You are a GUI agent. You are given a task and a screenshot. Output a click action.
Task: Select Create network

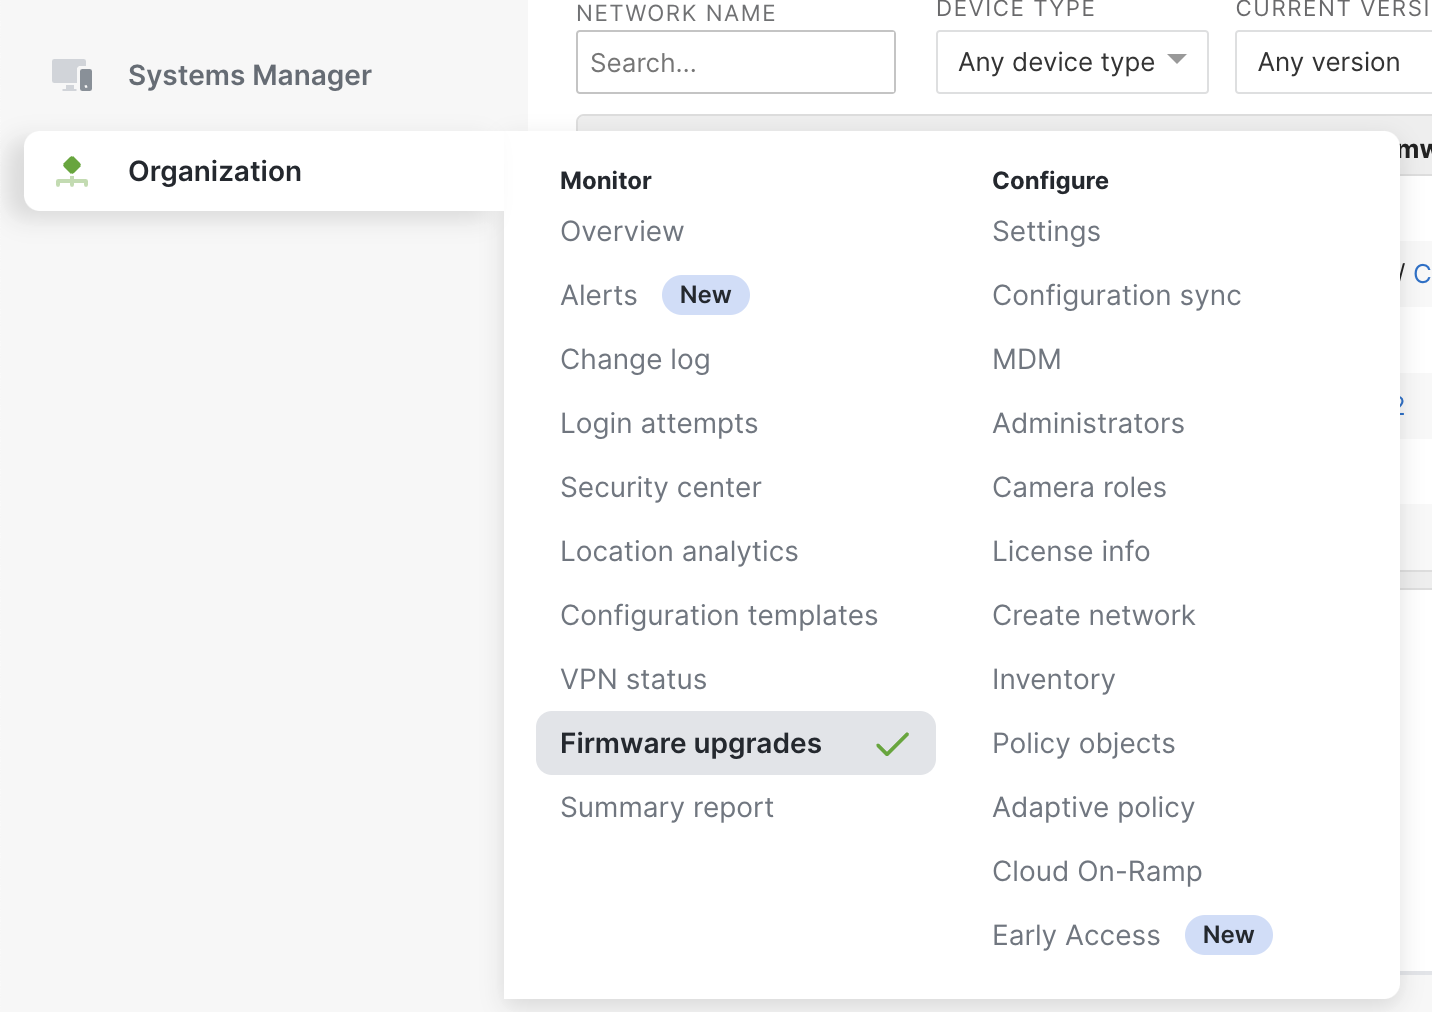point(1093,615)
